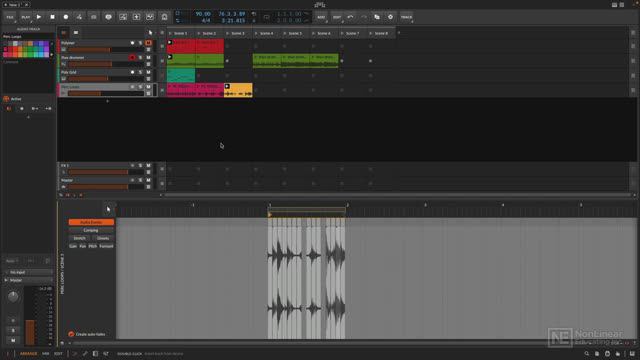Open the No input dropdown

pyautogui.click(x=29, y=272)
